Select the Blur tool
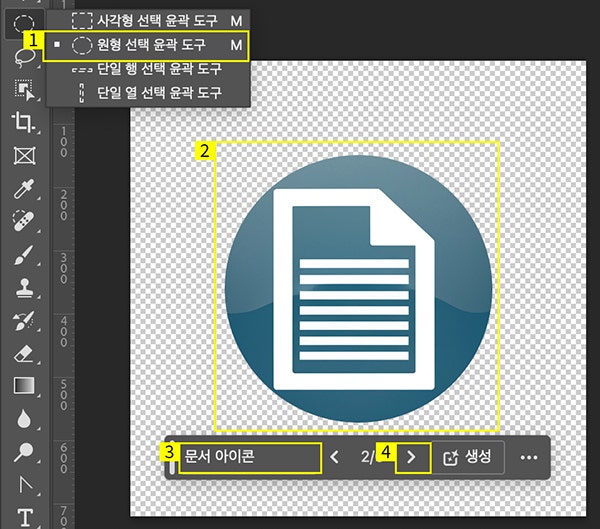Viewport: 600px width, 529px height. 24,419
